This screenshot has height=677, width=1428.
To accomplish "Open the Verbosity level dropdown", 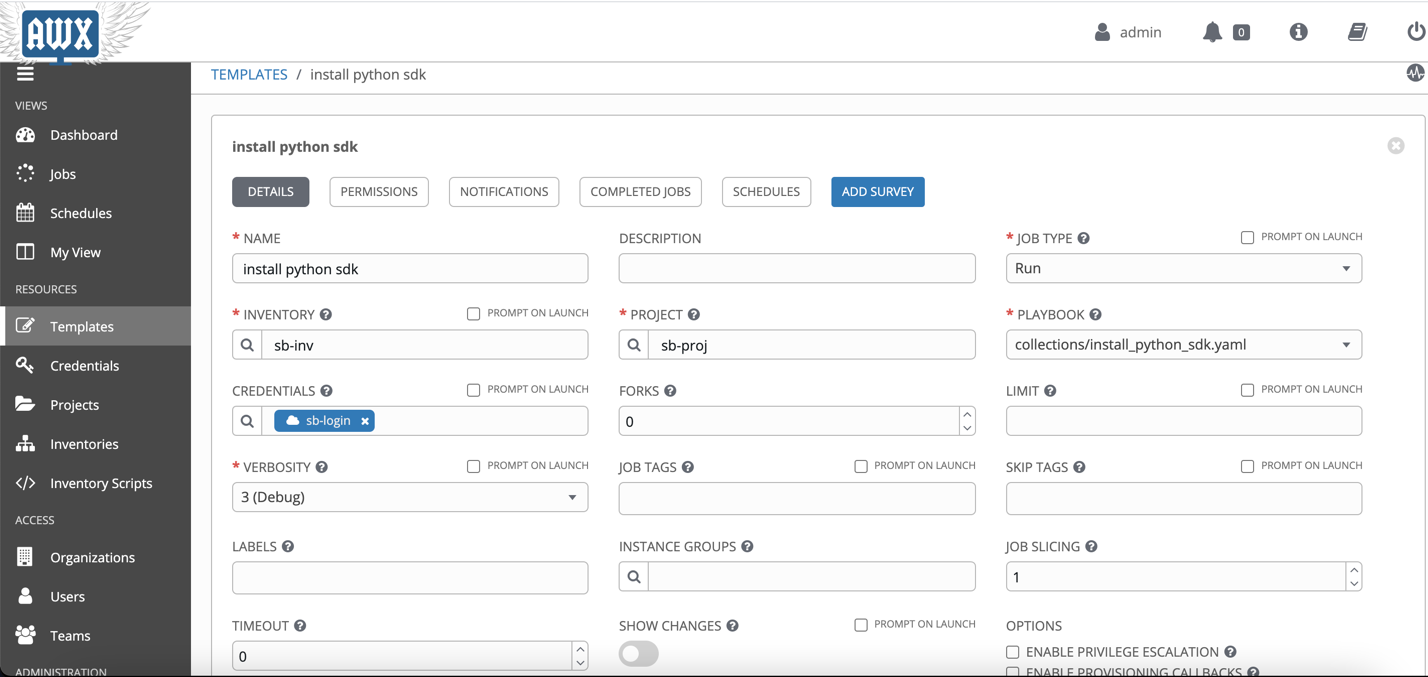I will (571, 497).
